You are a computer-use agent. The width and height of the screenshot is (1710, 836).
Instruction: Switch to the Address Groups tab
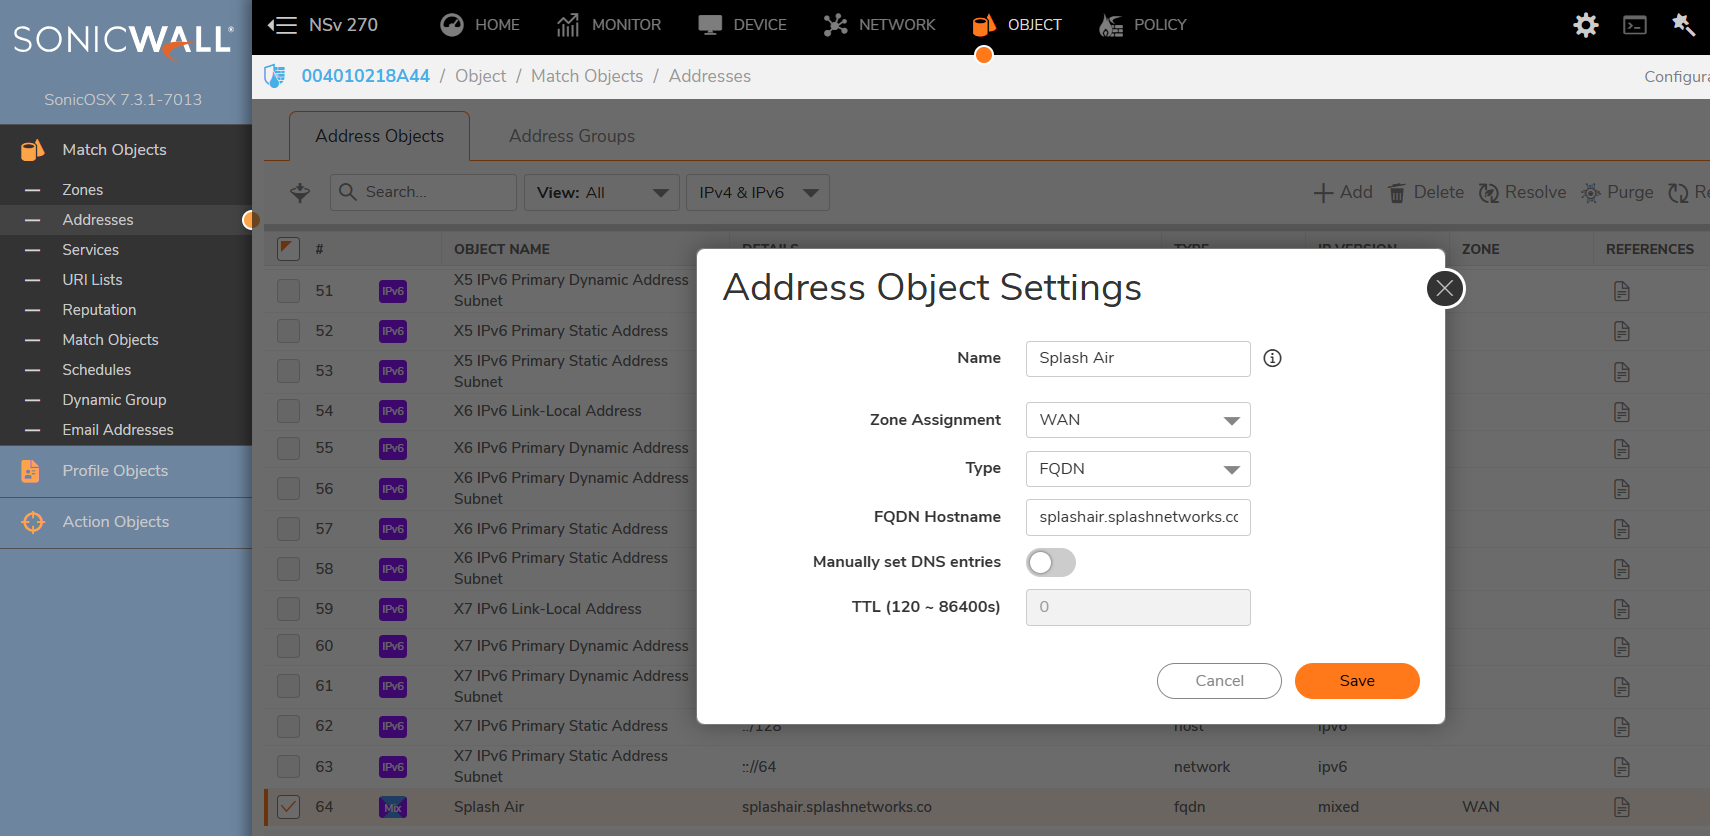click(572, 136)
